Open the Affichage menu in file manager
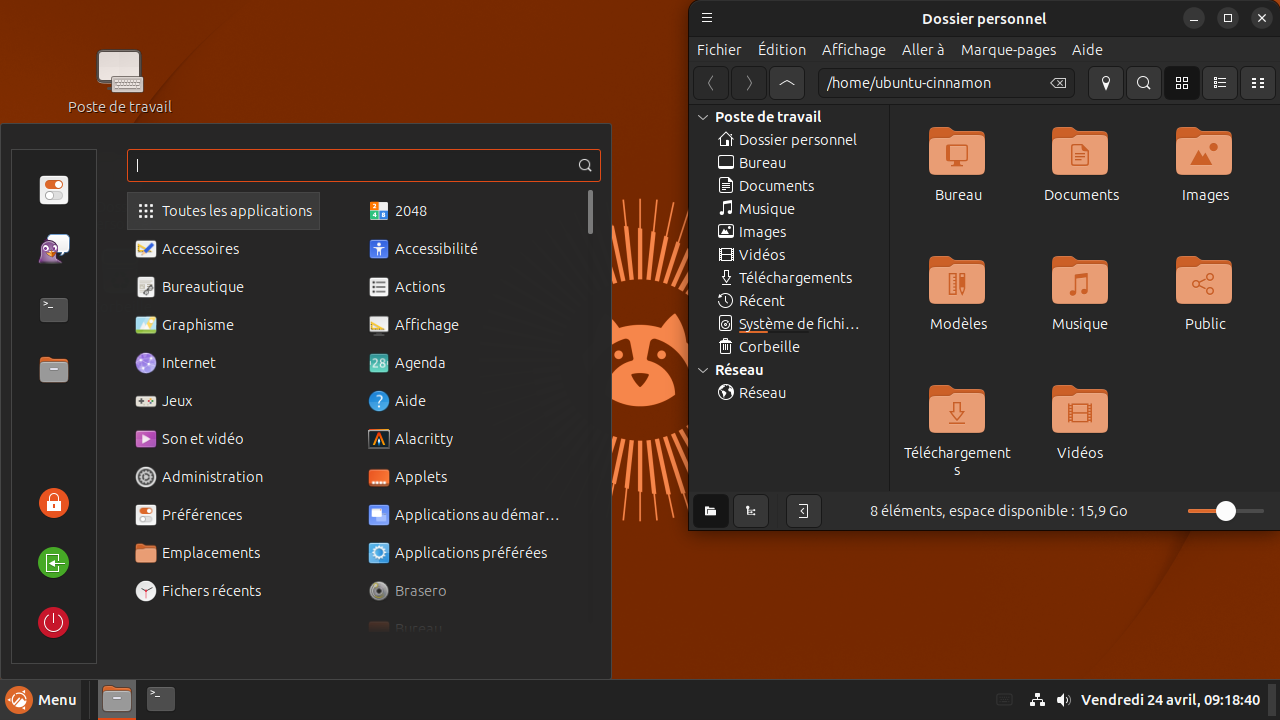1280x720 pixels. pyautogui.click(x=853, y=50)
